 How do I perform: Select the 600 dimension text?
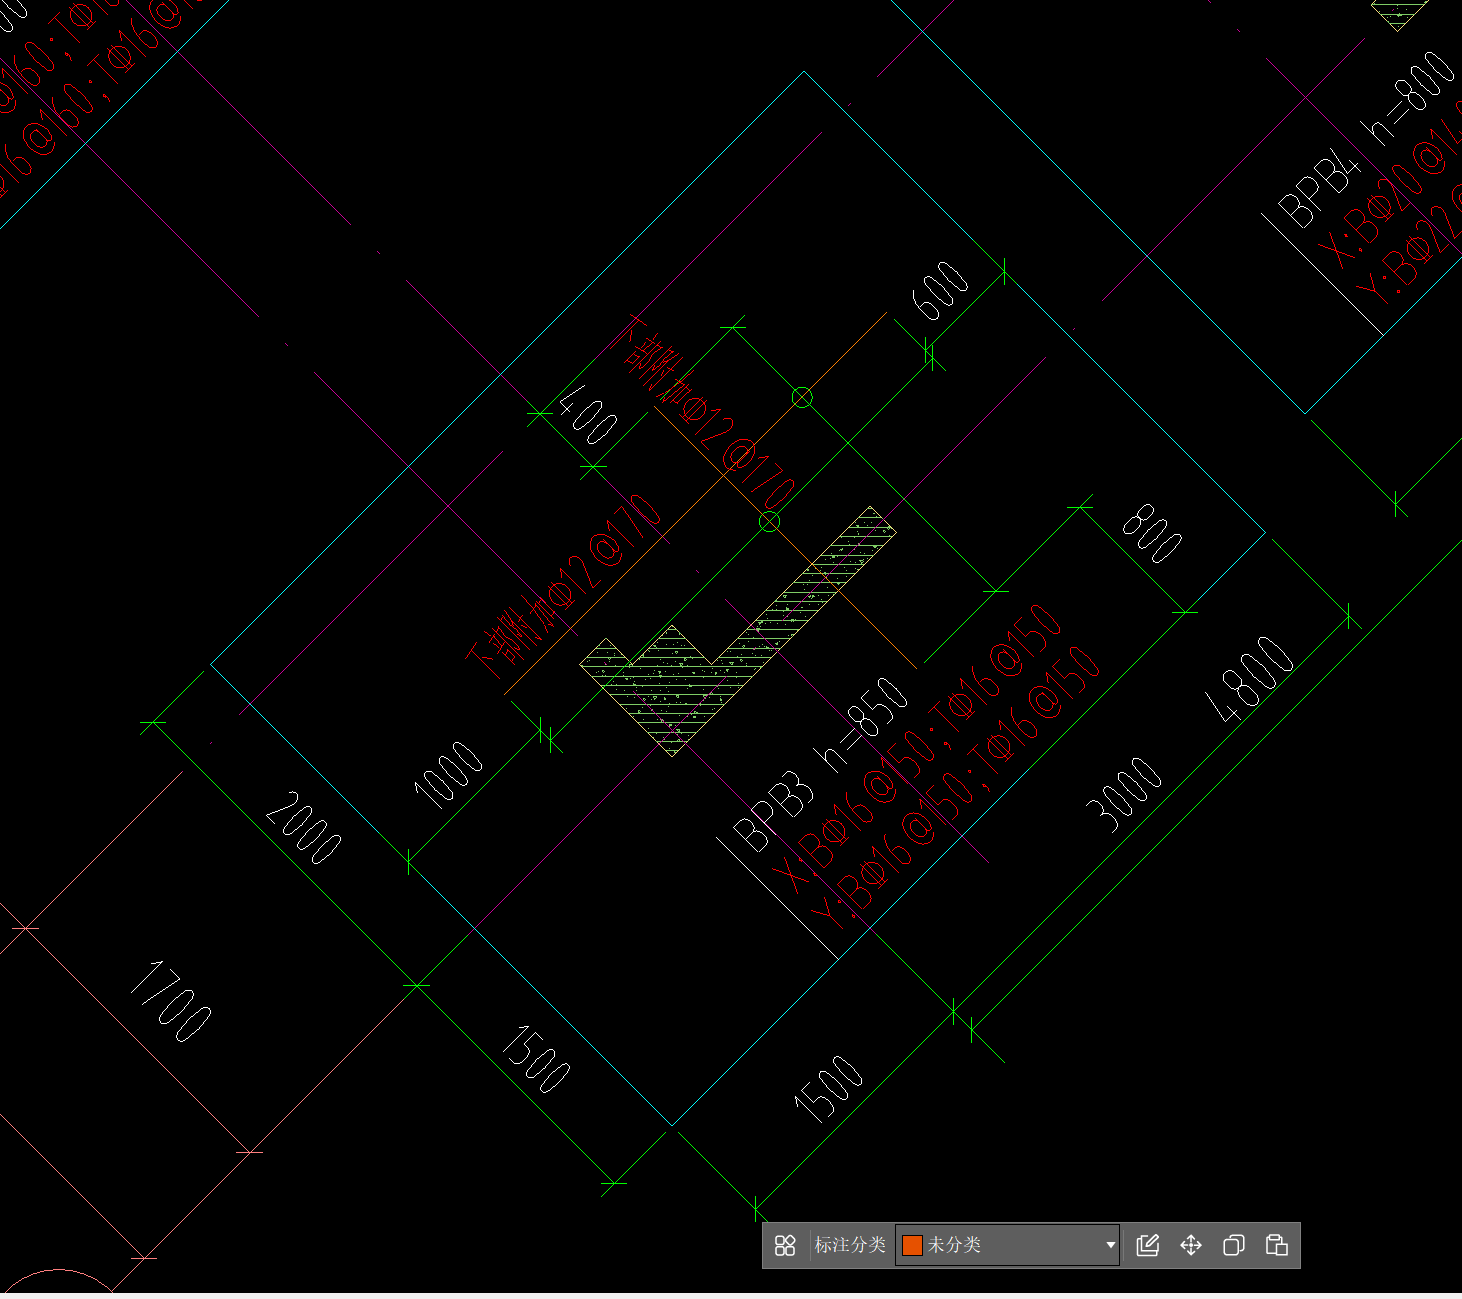click(940, 291)
